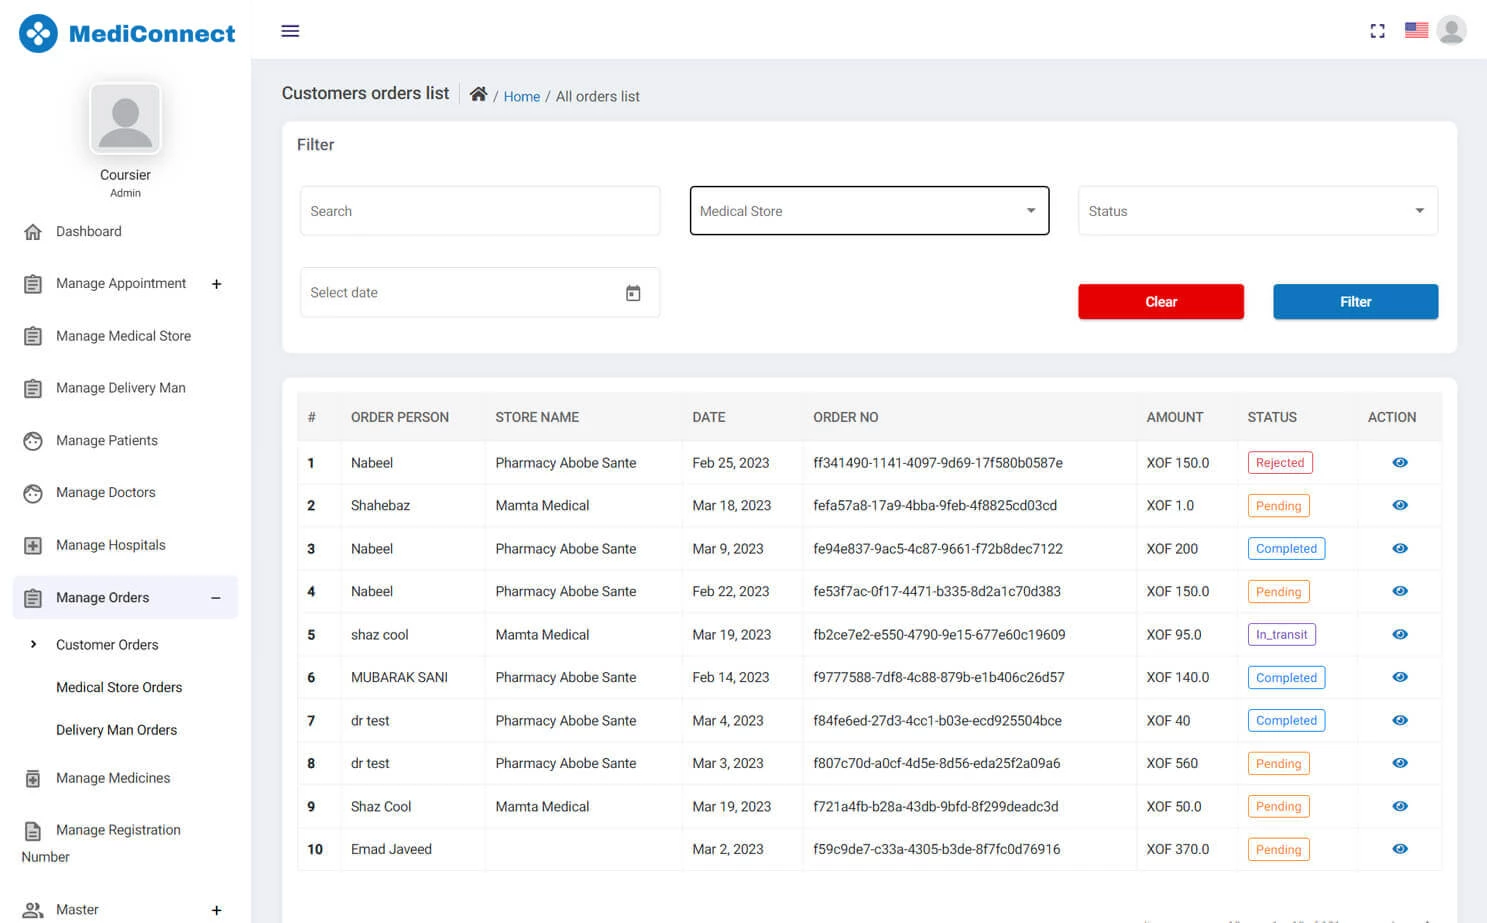Open the Dashboard from the sidebar
This screenshot has height=923, width=1487.
[x=88, y=231]
